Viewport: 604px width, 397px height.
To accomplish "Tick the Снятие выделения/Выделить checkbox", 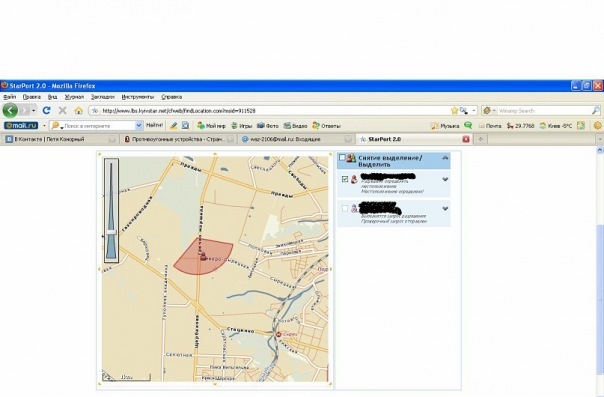I will point(342,157).
